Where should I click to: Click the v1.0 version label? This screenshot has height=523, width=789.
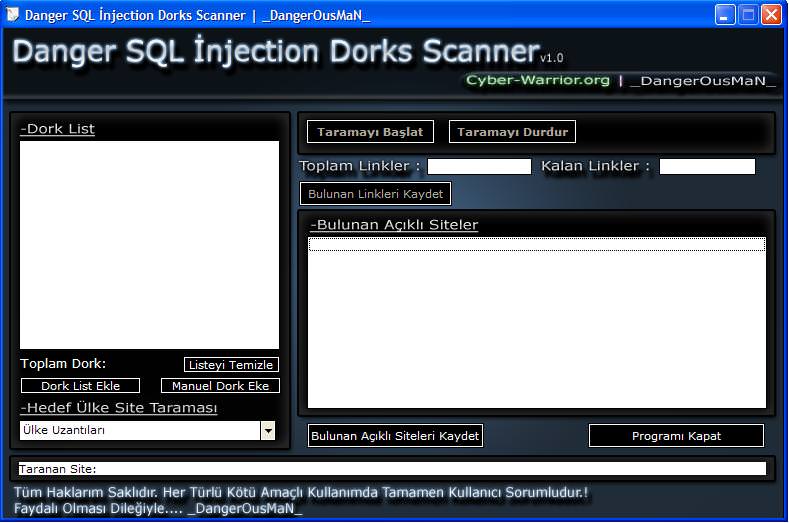(x=551, y=58)
